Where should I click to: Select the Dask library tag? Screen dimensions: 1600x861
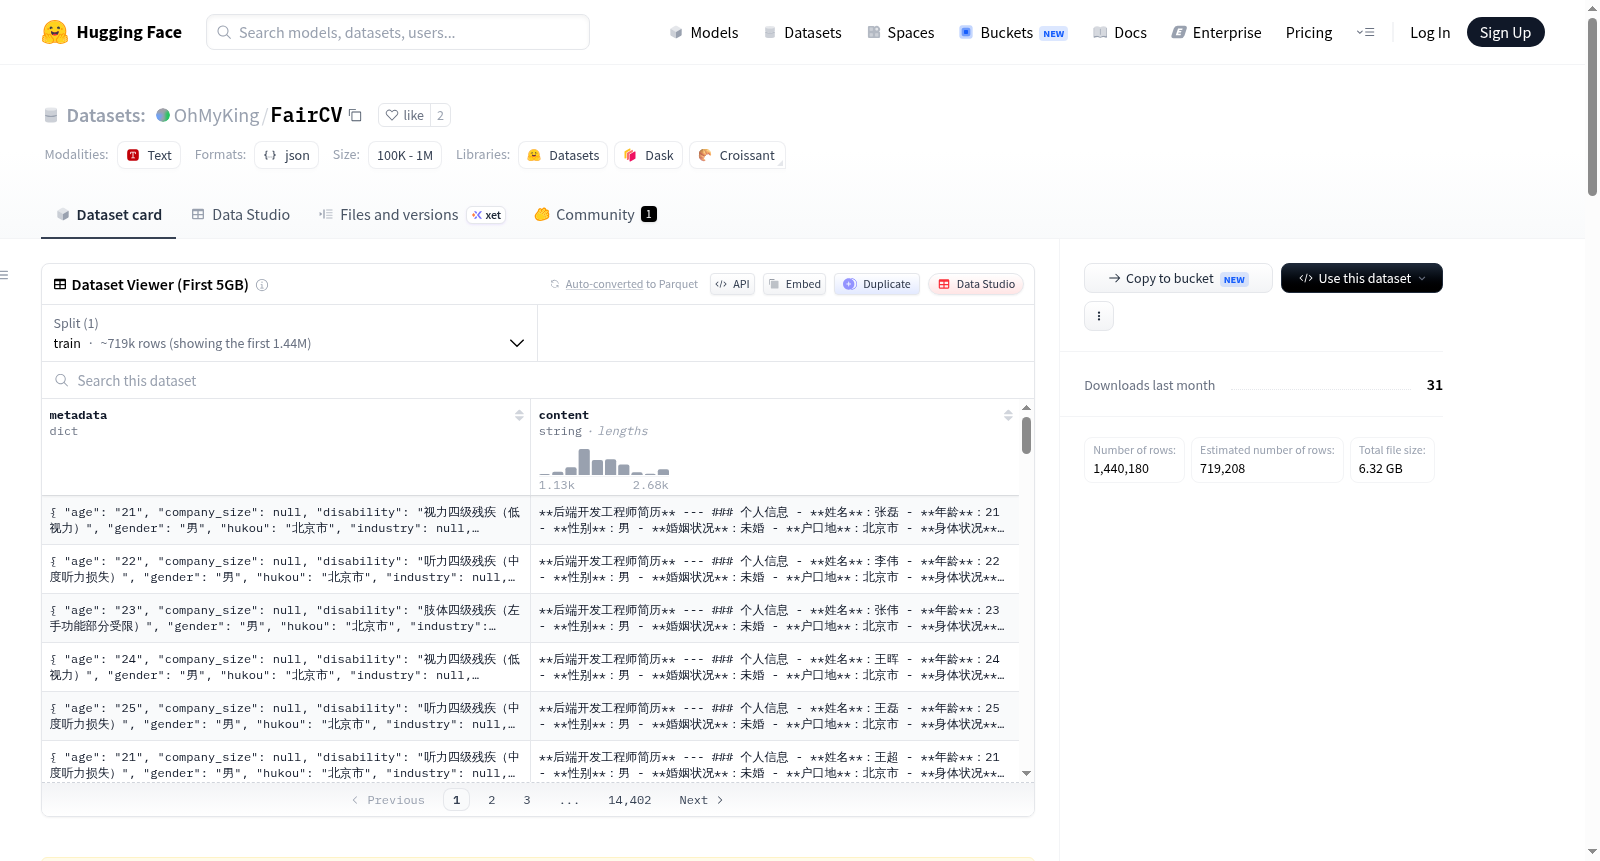click(649, 155)
